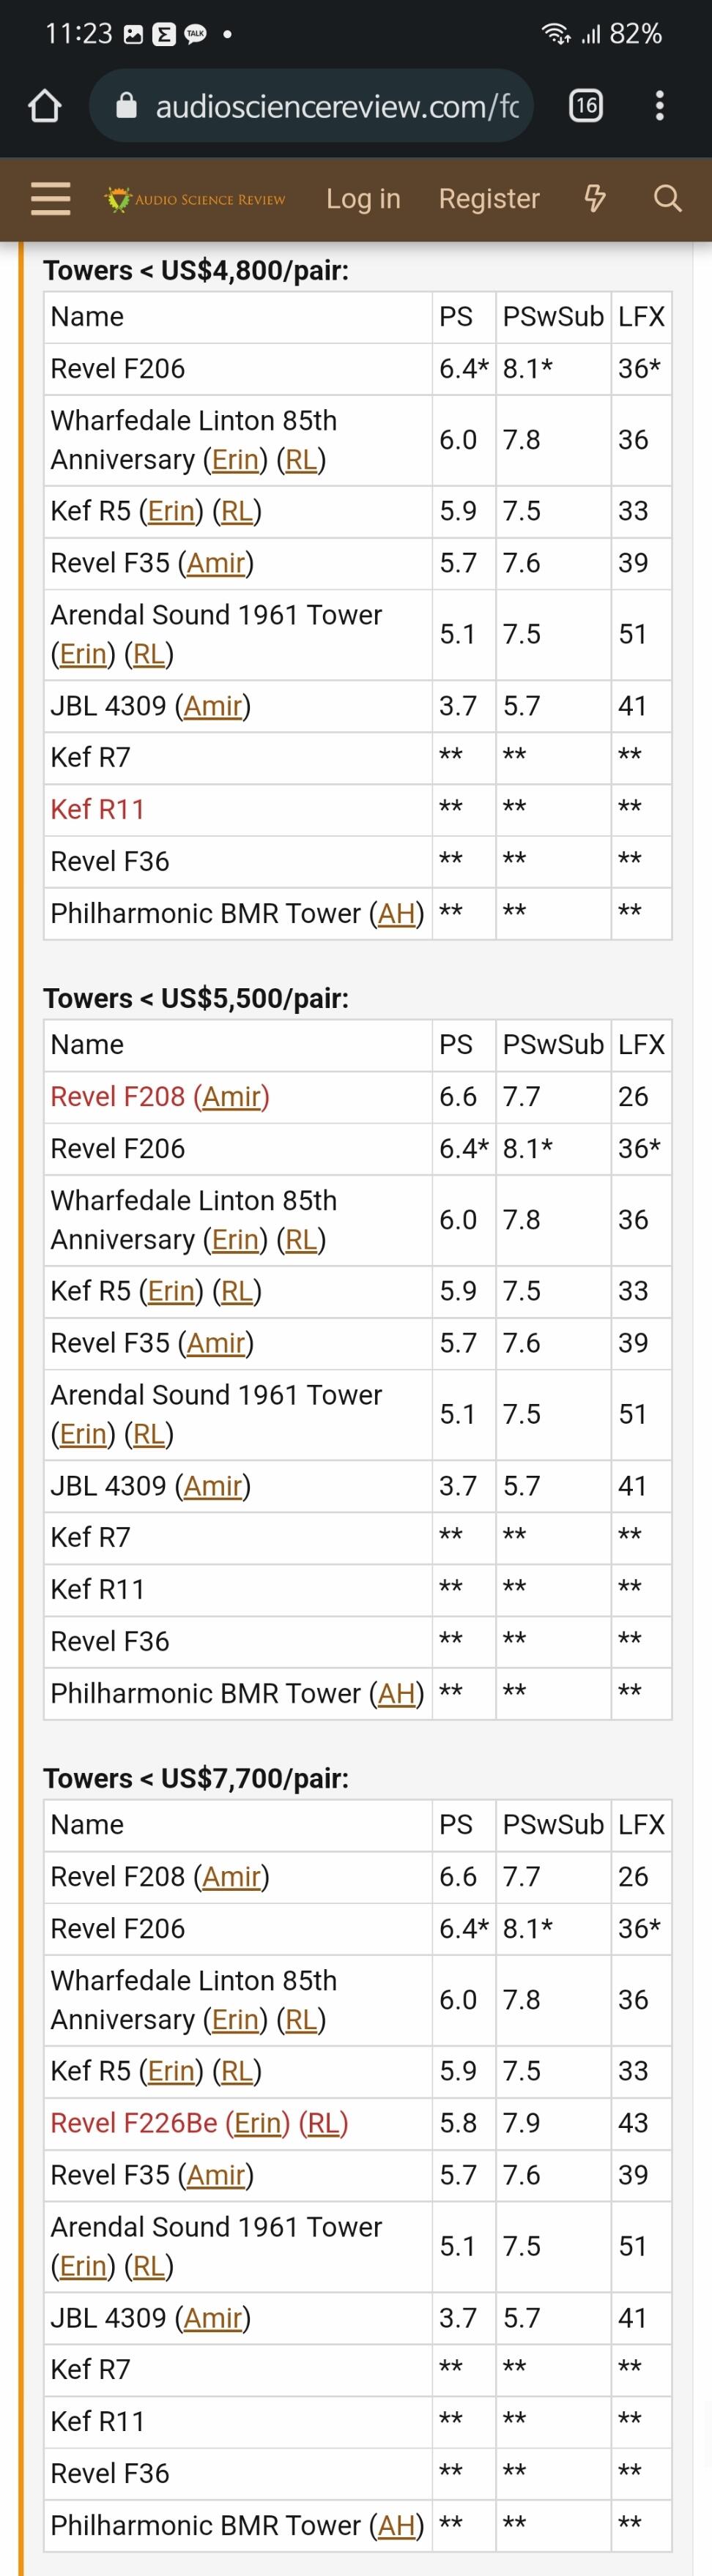Open the forum search magnifier icon
Viewport: 712px width, 2576px height.
point(667,199)
